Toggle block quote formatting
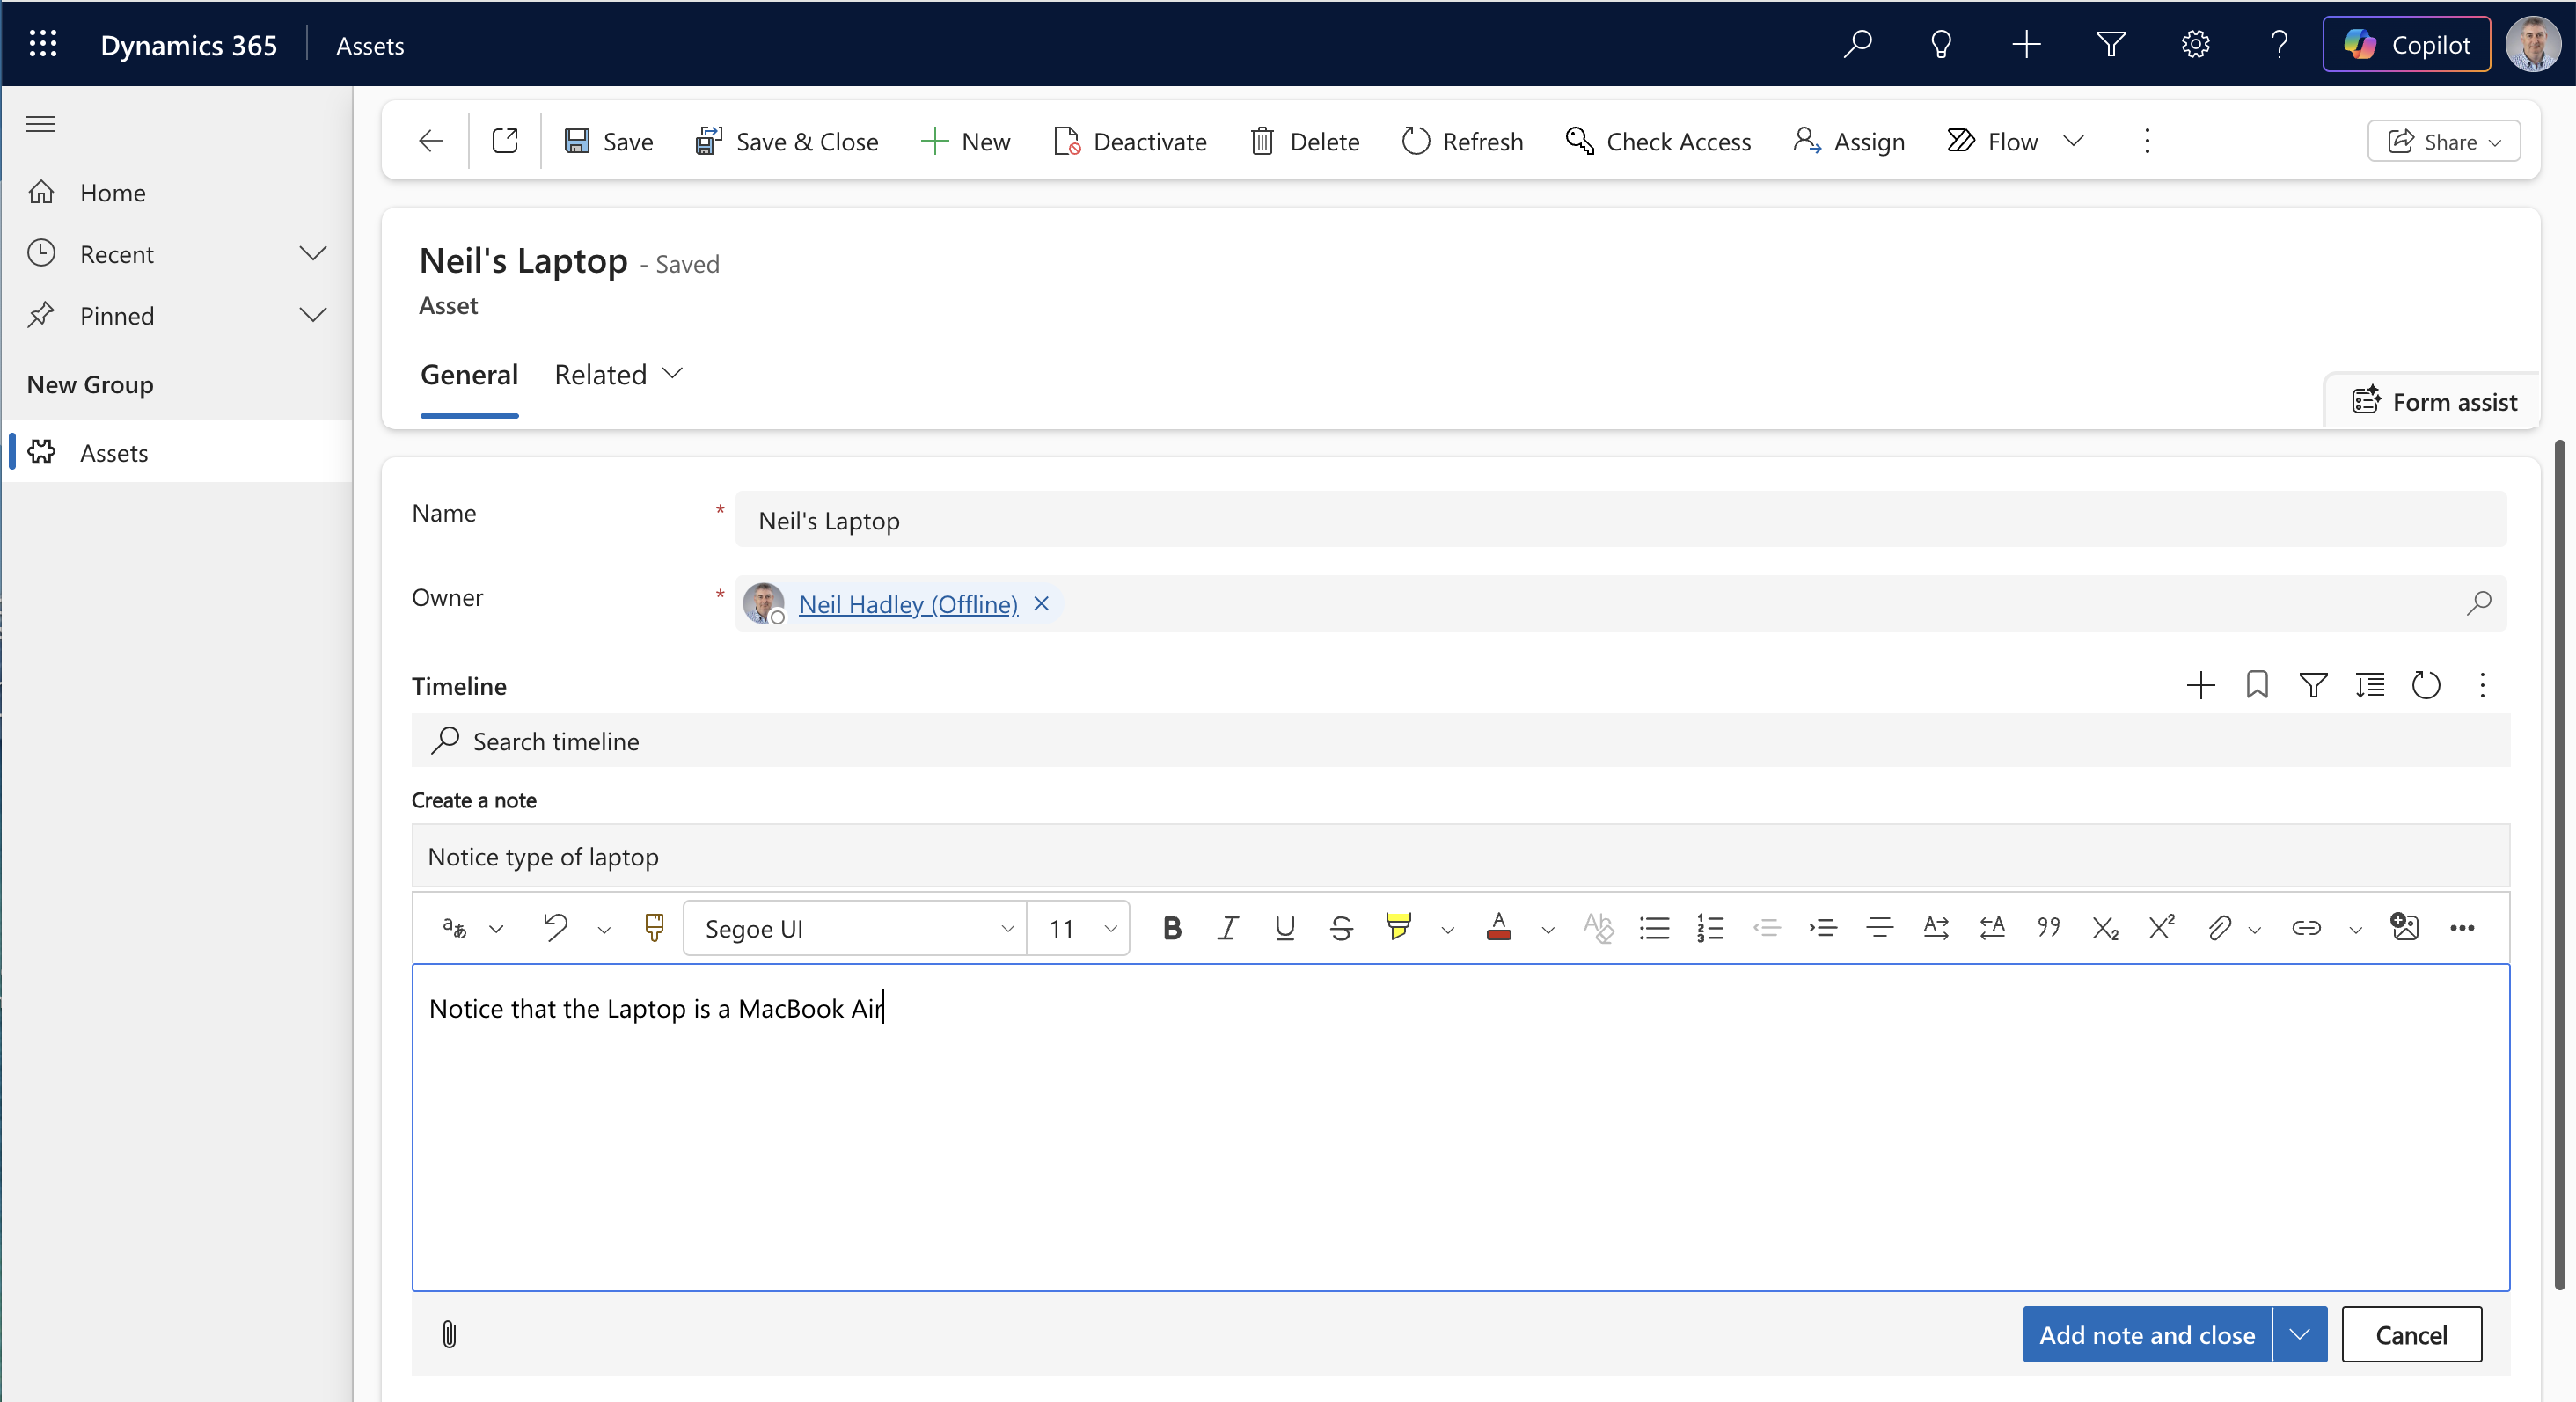 point(2048,928)
